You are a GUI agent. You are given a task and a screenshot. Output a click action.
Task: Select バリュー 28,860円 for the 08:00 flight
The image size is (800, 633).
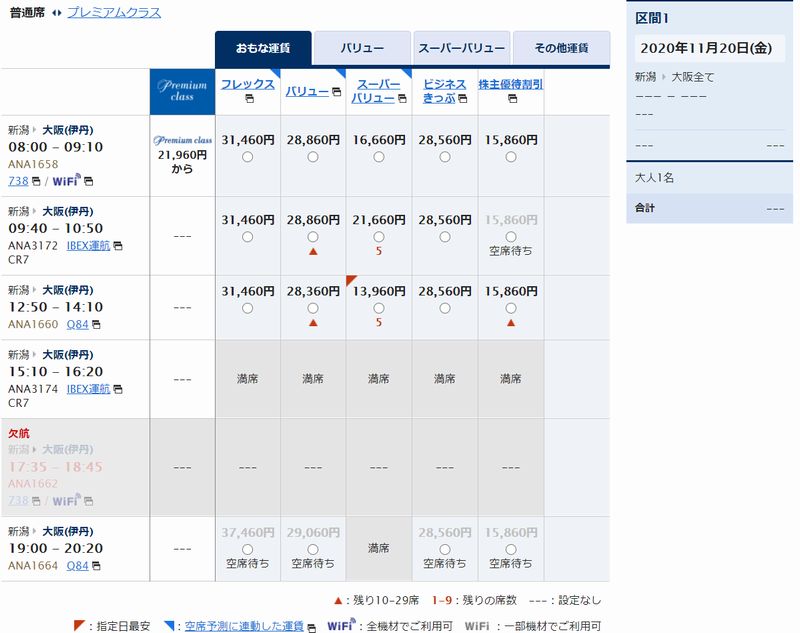click(313, 157)
